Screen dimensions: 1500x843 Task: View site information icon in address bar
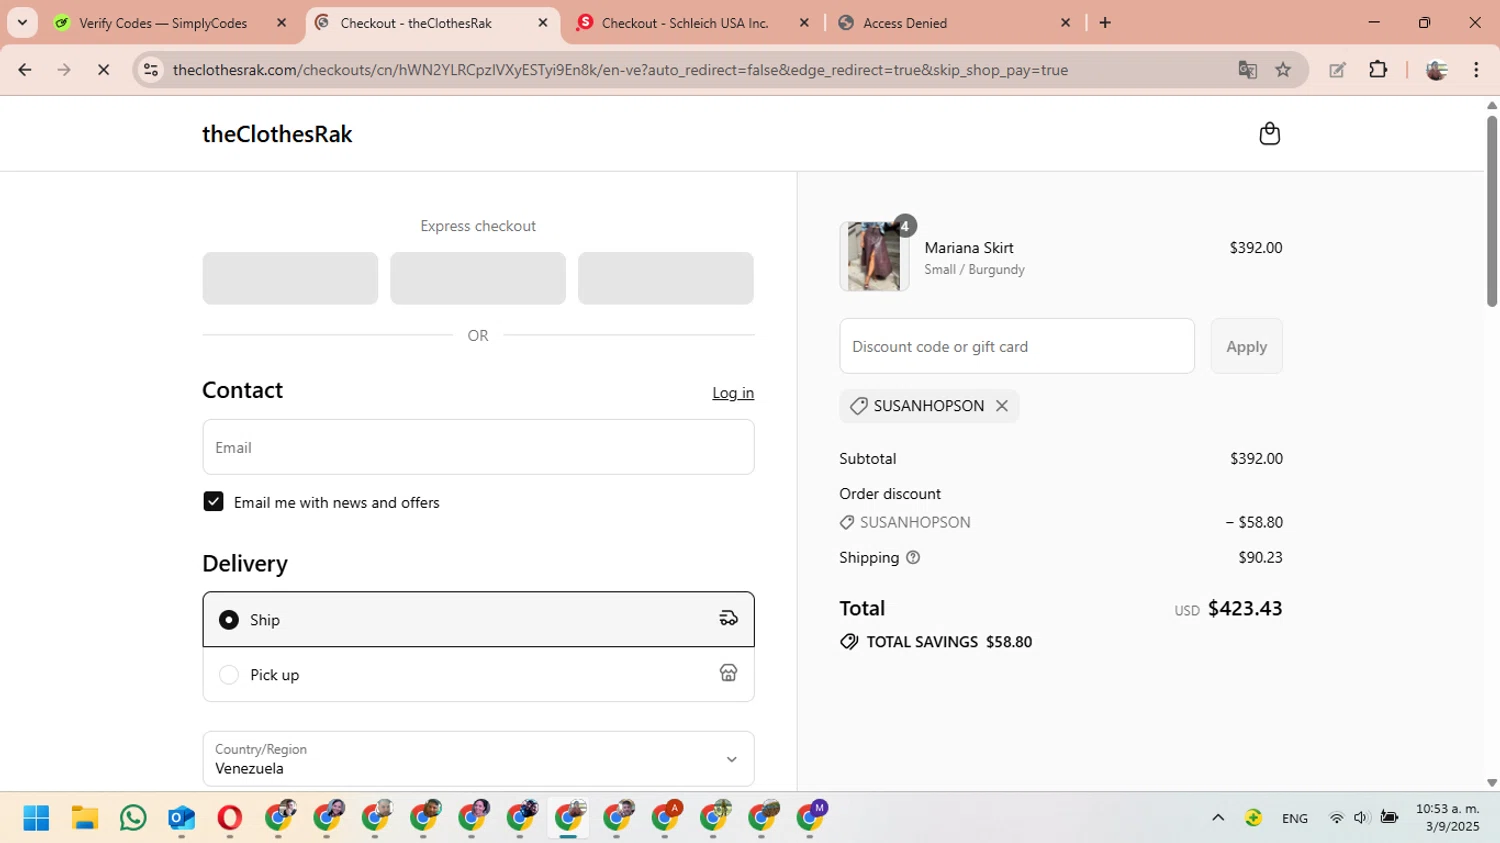pos(151,70)
